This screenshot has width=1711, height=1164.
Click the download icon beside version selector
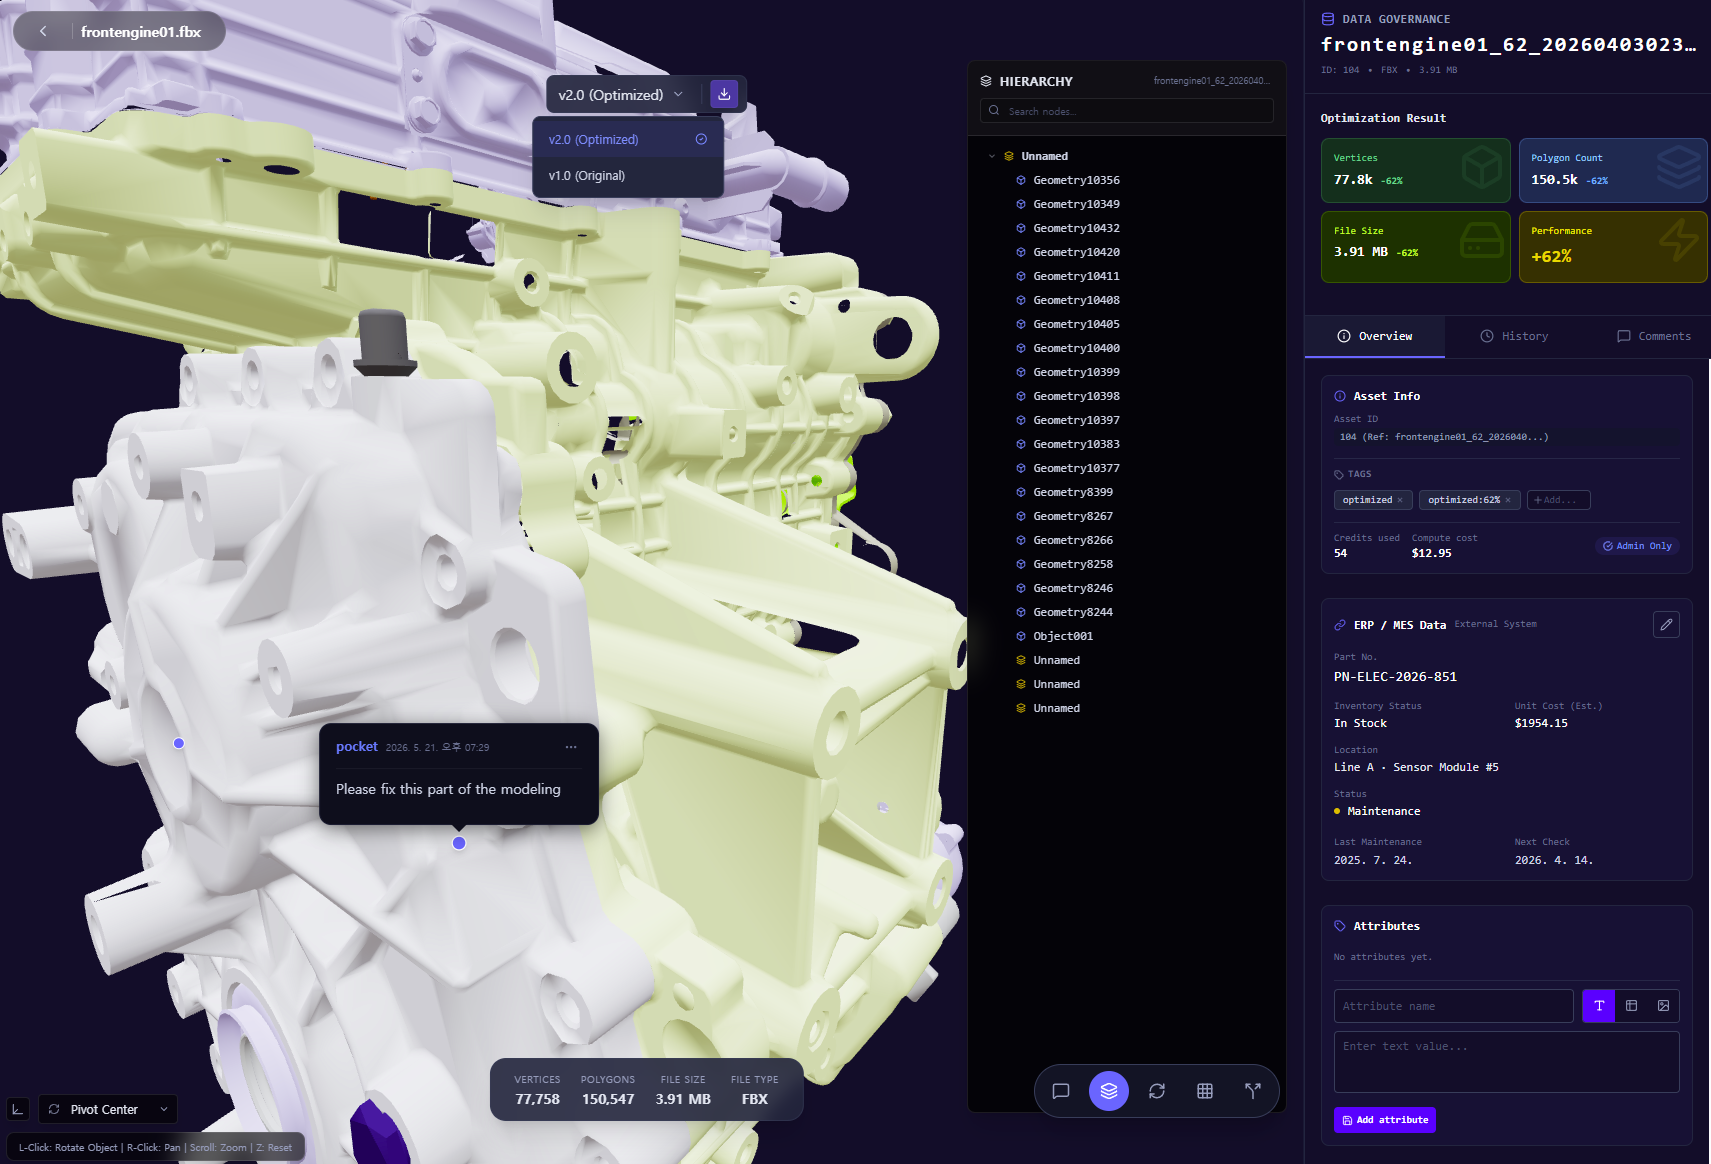724,94
